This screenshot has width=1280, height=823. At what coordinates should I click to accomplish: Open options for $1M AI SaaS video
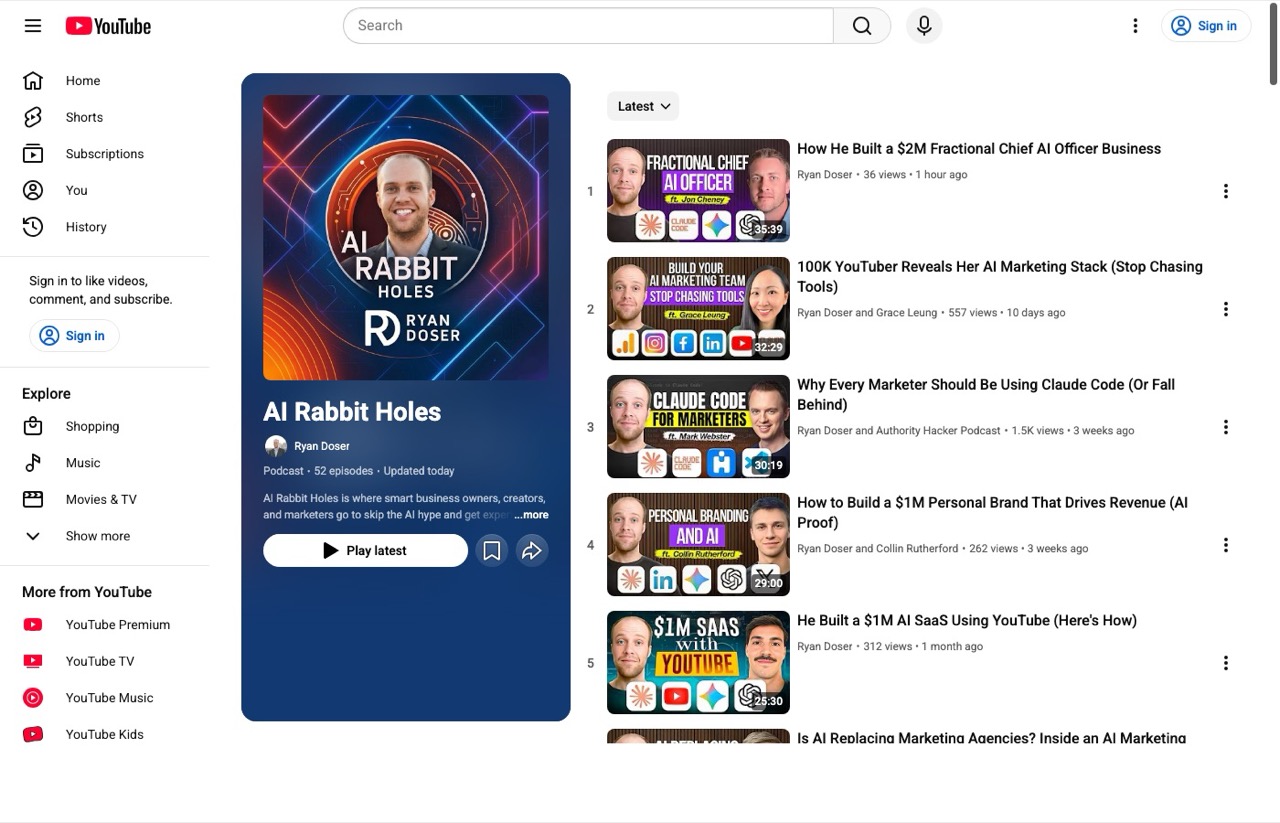click(x=1225, y=663)
